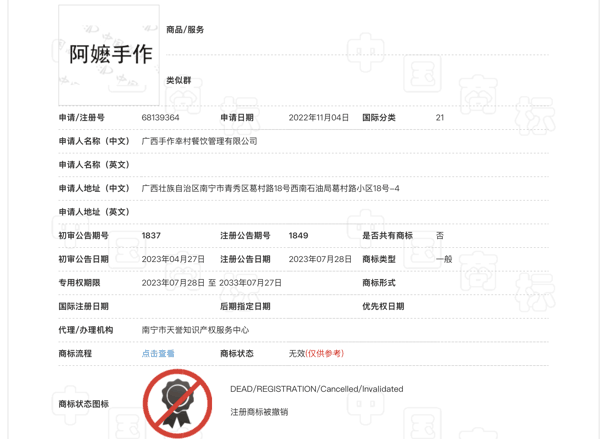Click the 申请人地址（英文） field label

[x=94, y=212]
